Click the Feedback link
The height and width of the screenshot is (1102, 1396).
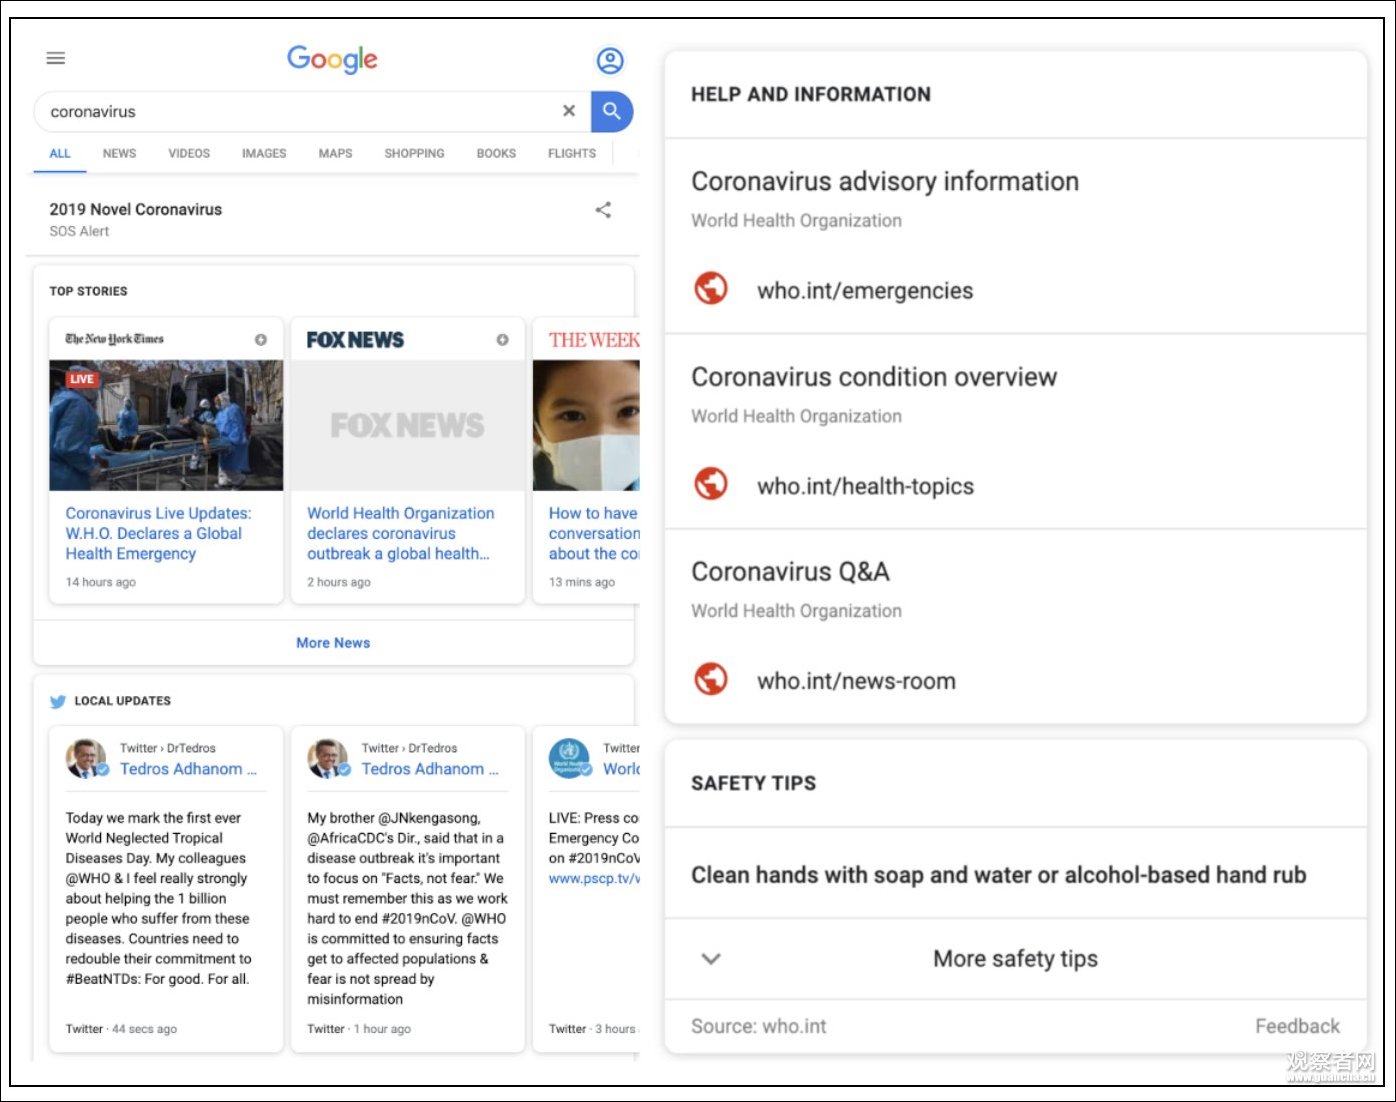coord(1297,1026)
